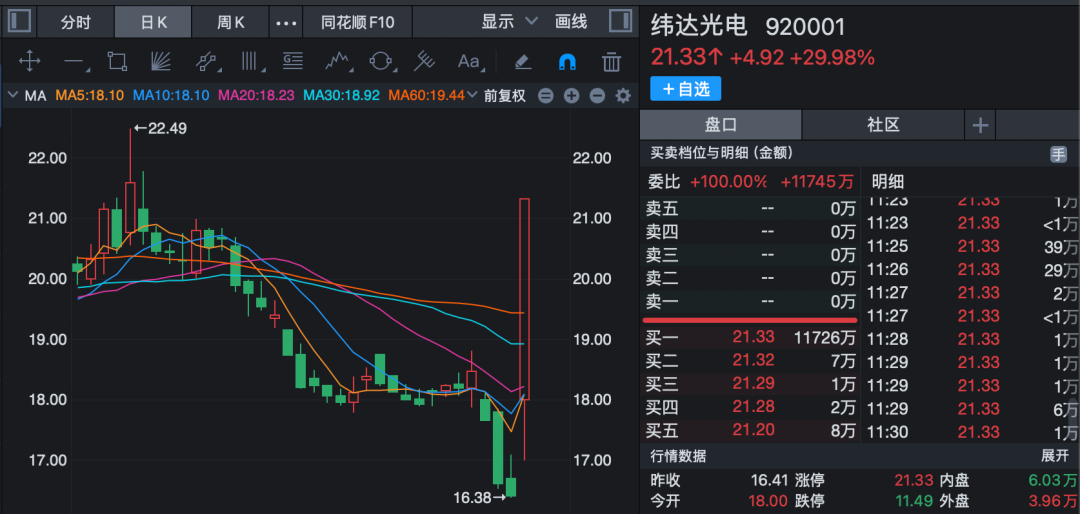Click the 委比 +100.00% value
The image size is (1080, 514).
729,182
